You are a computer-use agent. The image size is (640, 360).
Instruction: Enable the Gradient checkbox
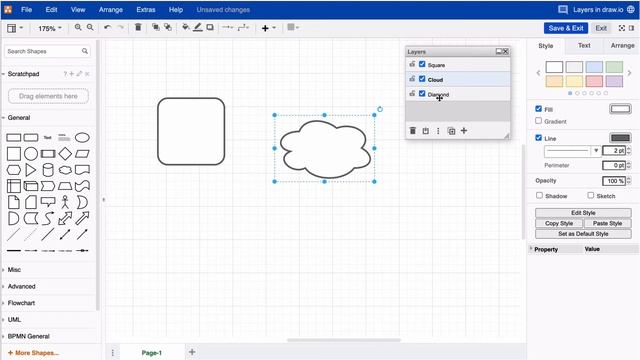pyautogui.click(x=538, y=121)
